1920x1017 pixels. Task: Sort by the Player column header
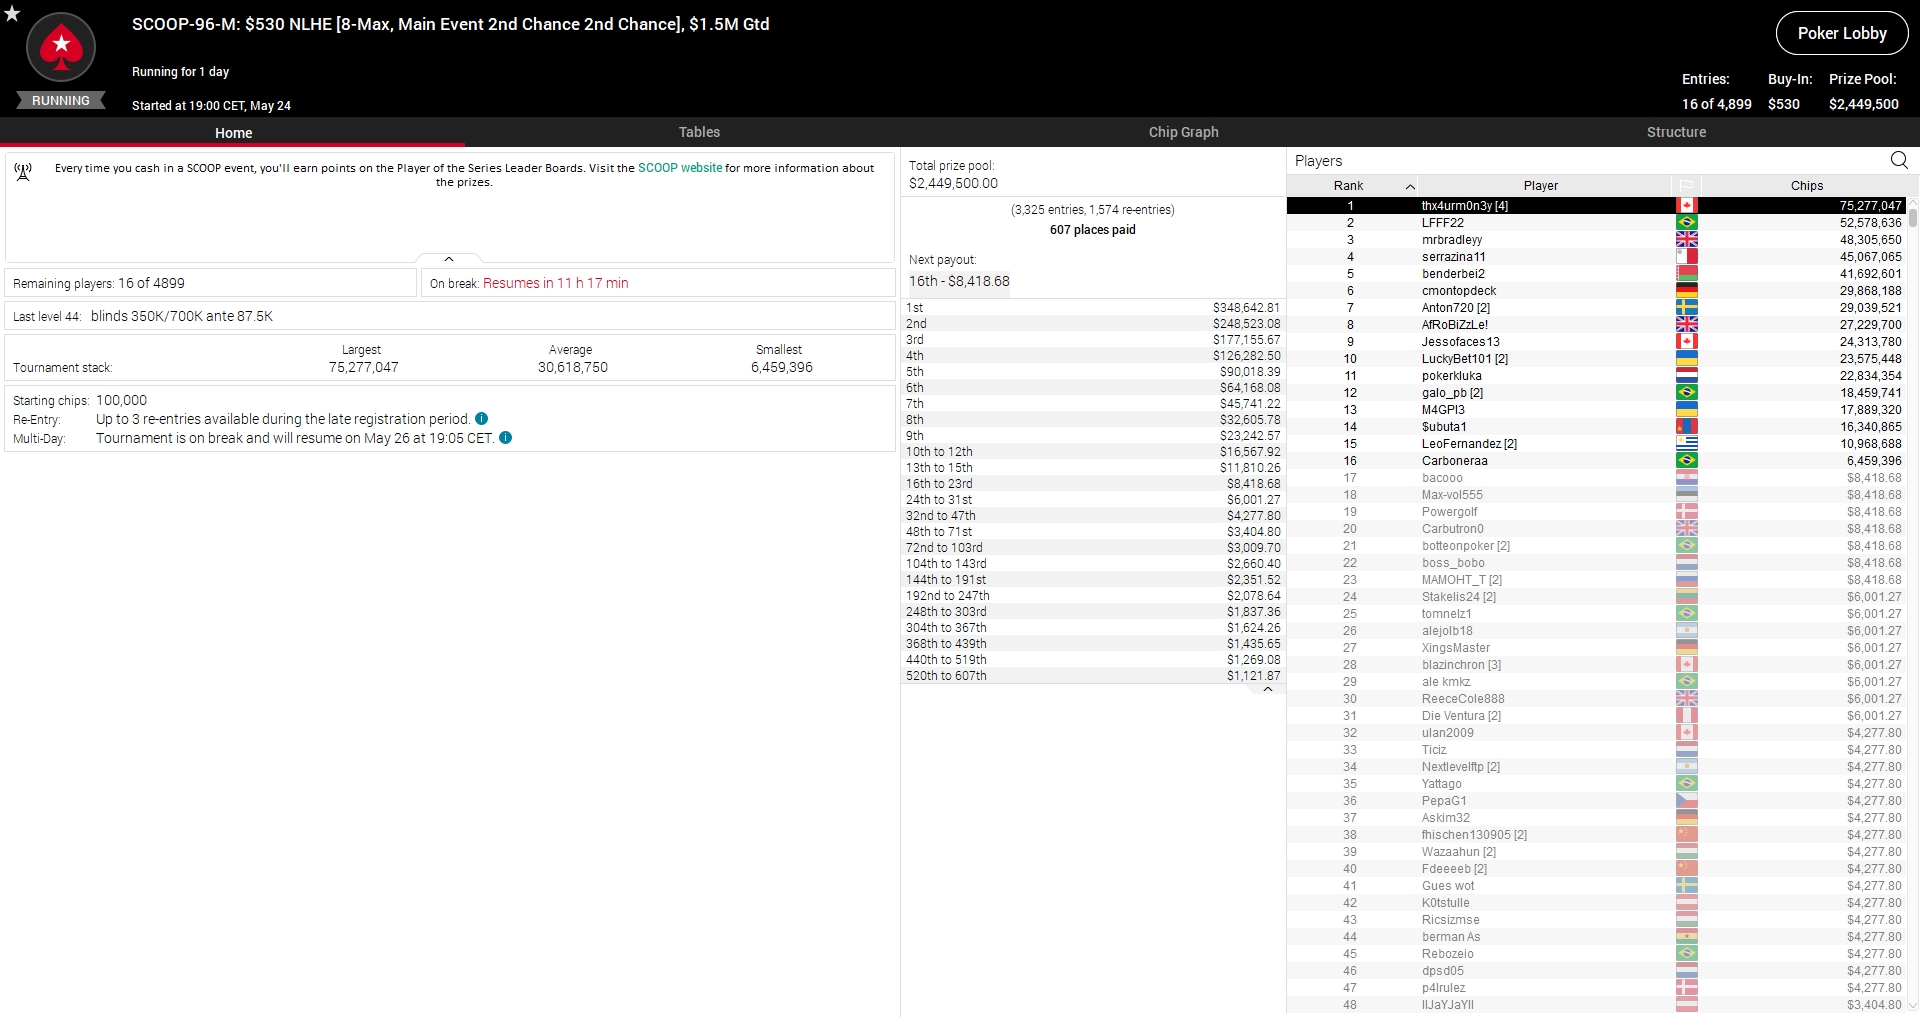(x=1541, y=186)
